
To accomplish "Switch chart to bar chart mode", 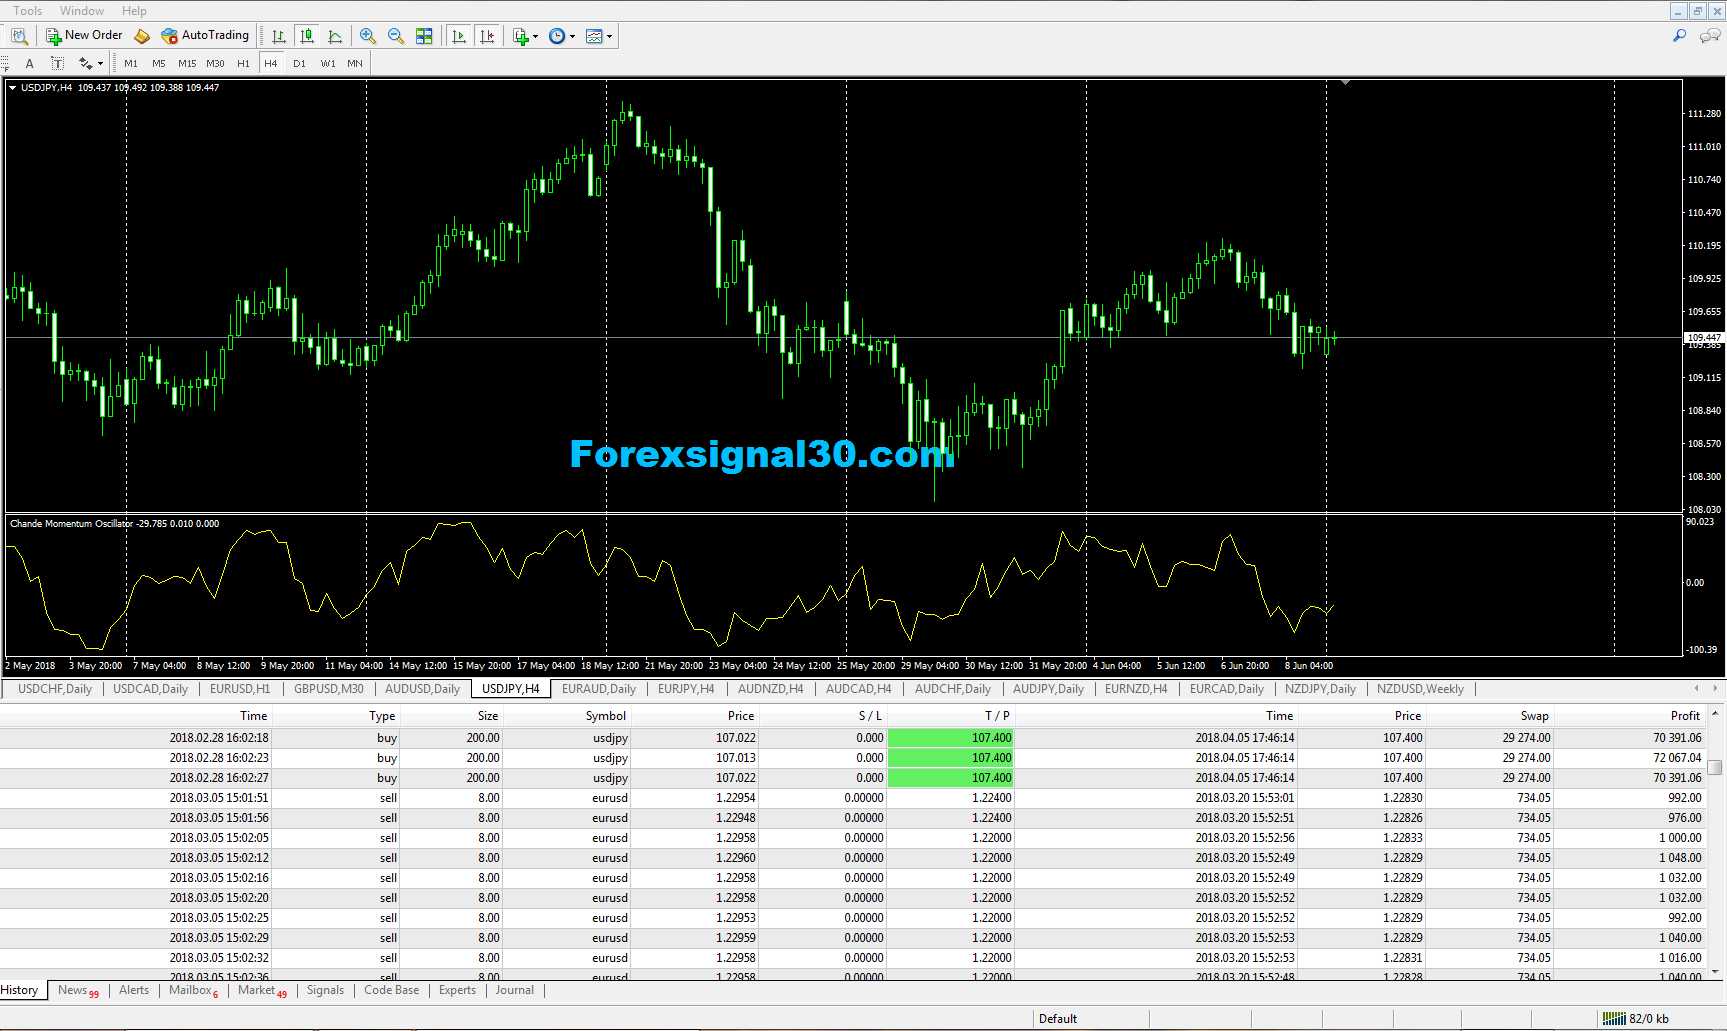I will tap(279, 36).
